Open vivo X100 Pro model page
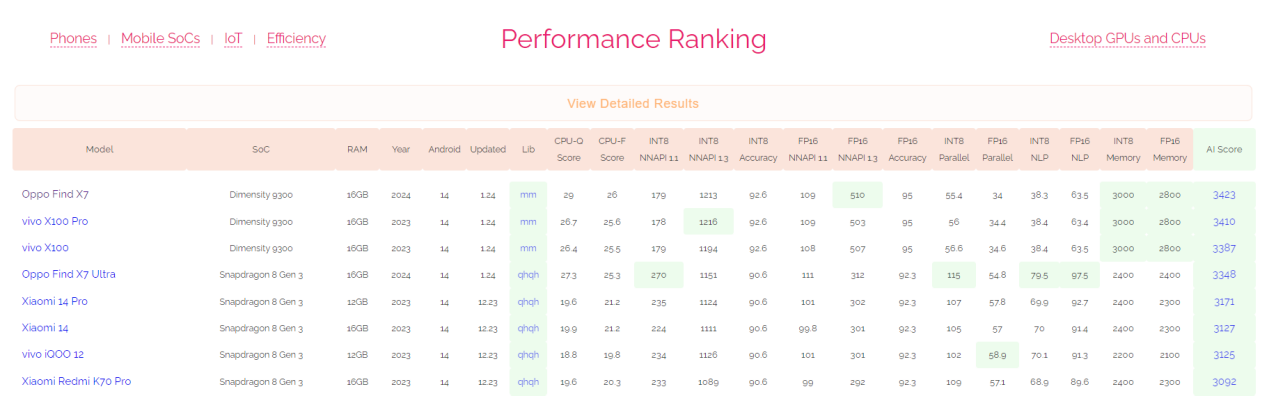This screenshot has height=396, width=1269. point(55,221)
